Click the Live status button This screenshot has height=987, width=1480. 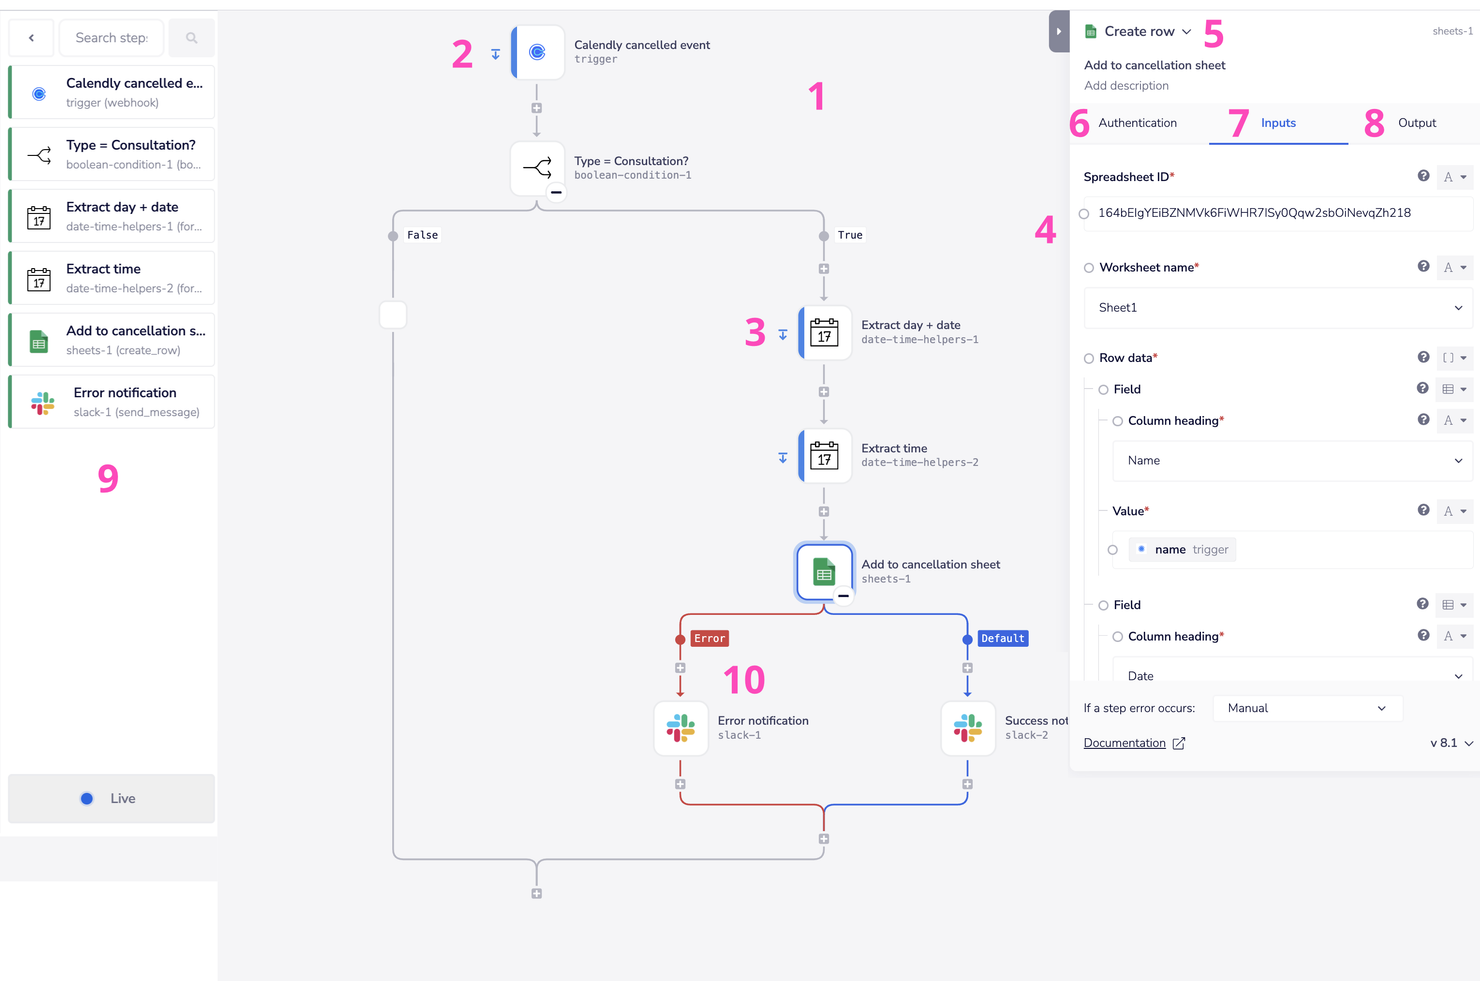point(111,798)
